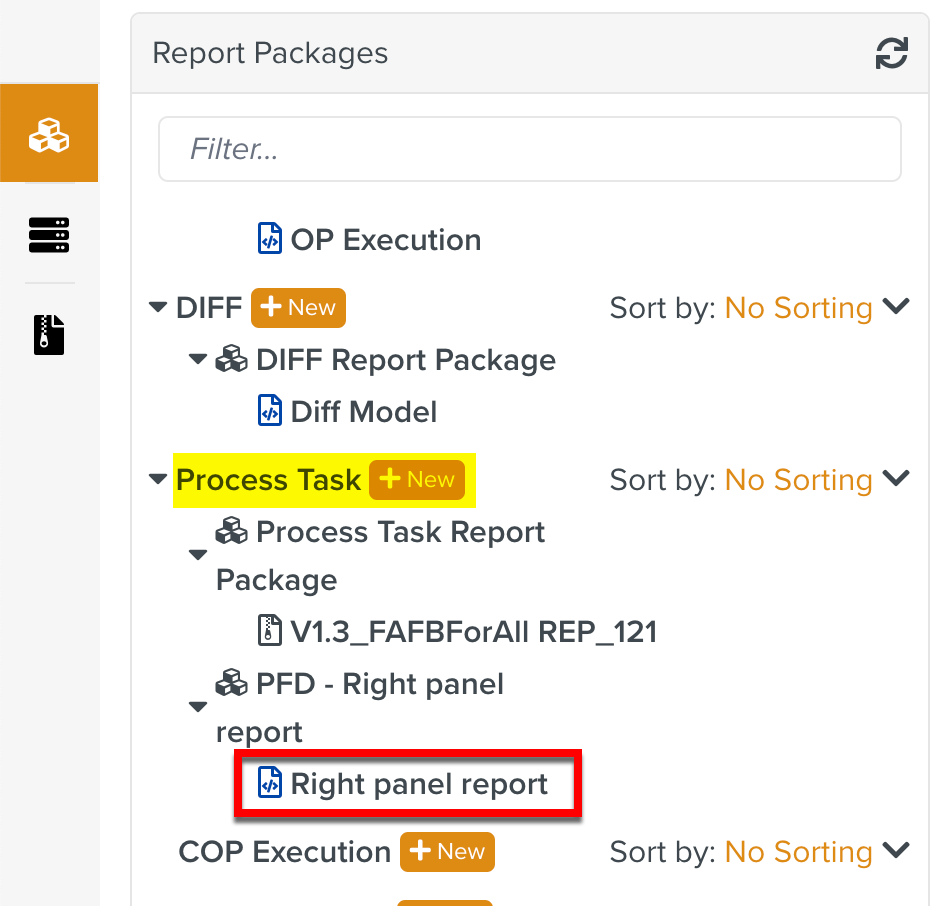
Task: Click the code document icon beside OP Execution
Action: coord(268,238)
